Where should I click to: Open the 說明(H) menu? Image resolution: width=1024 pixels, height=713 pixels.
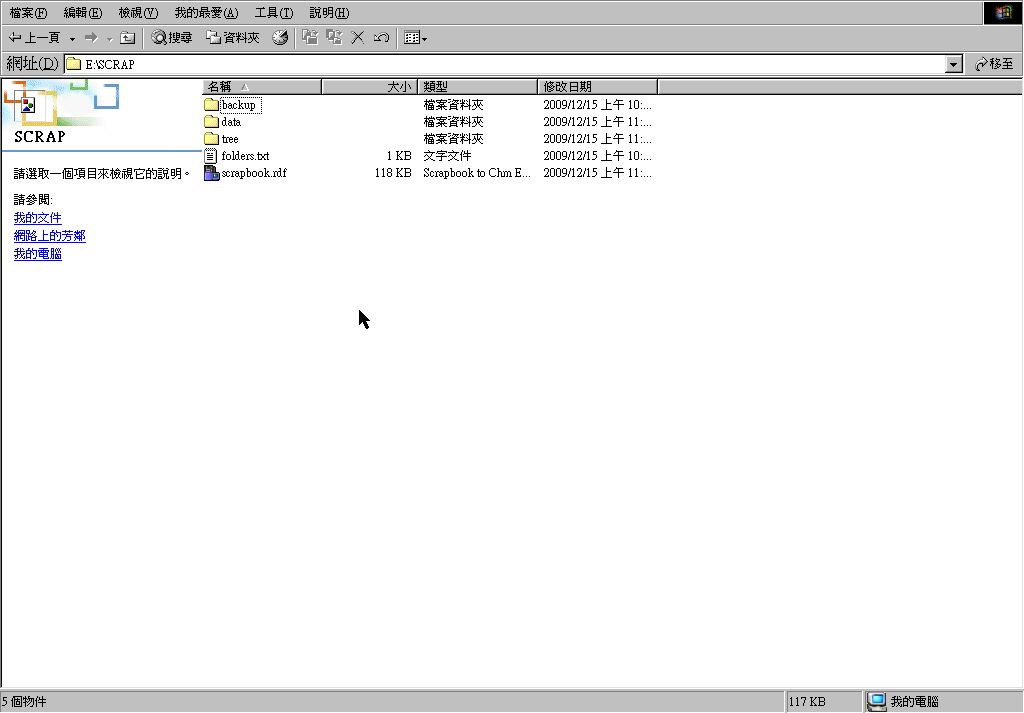tap(329, 13)
